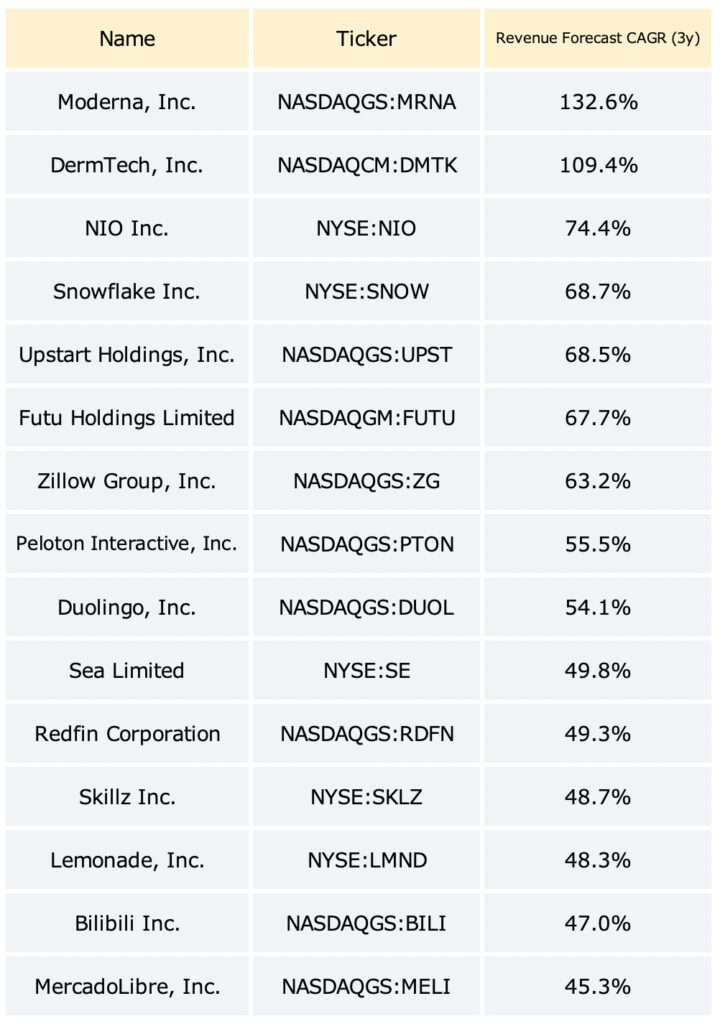Click the Lemonade, Inc. cell

click(127, 860)
